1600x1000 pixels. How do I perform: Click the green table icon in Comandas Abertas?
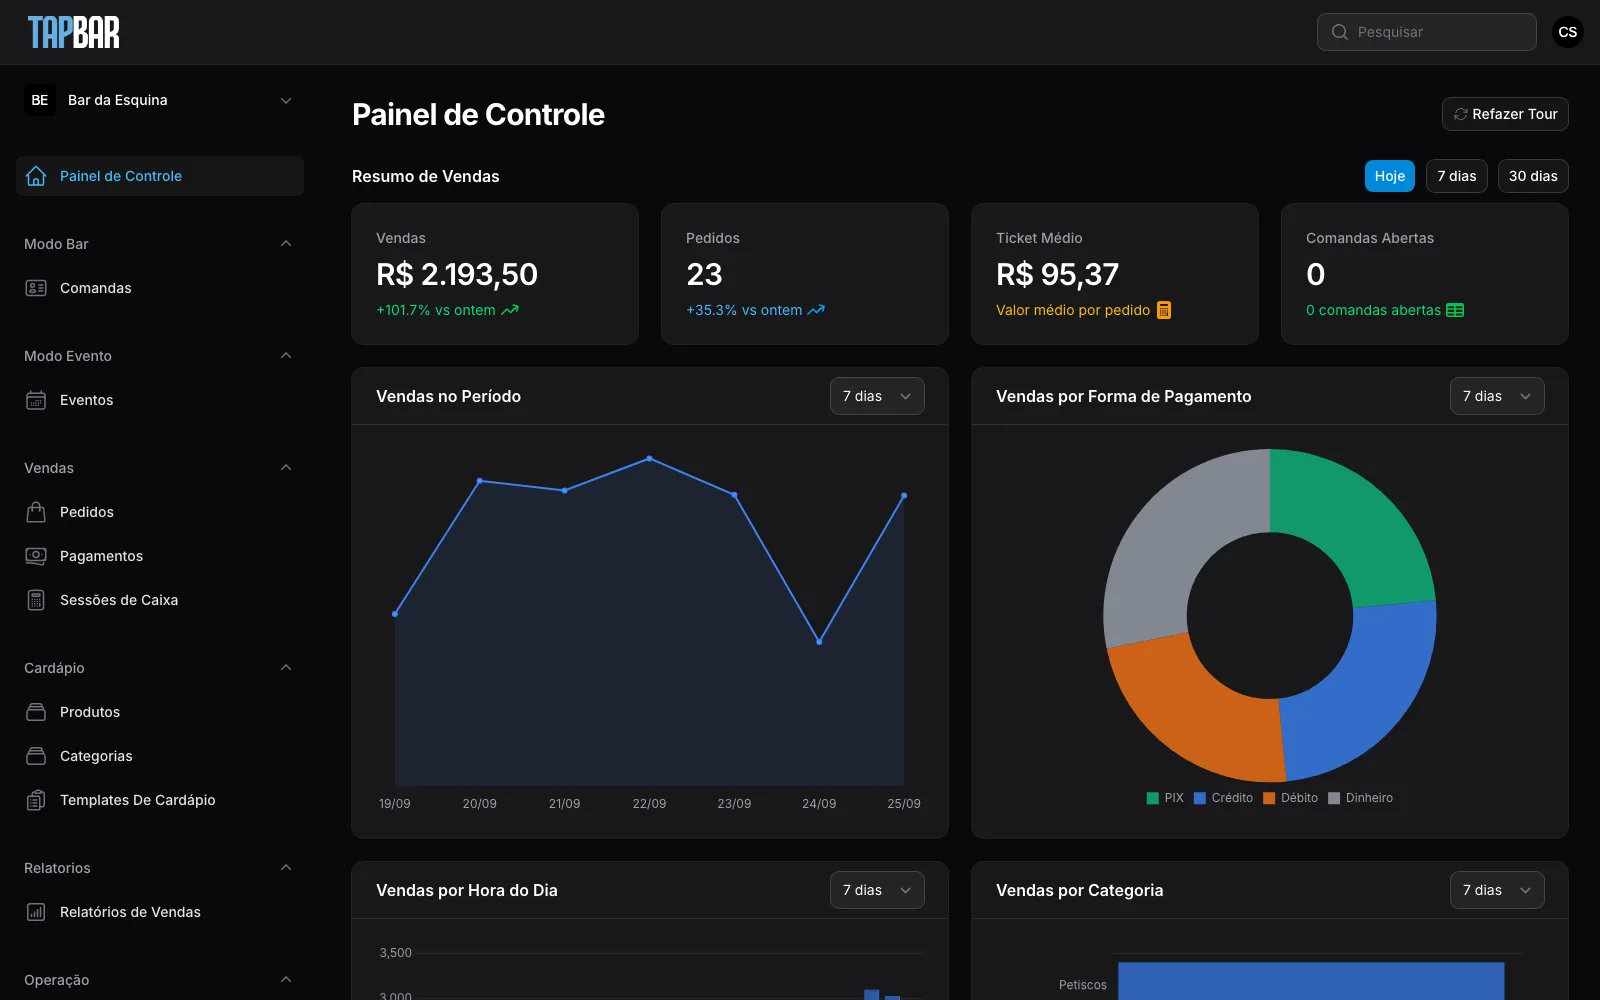[x=1455, y=310]
